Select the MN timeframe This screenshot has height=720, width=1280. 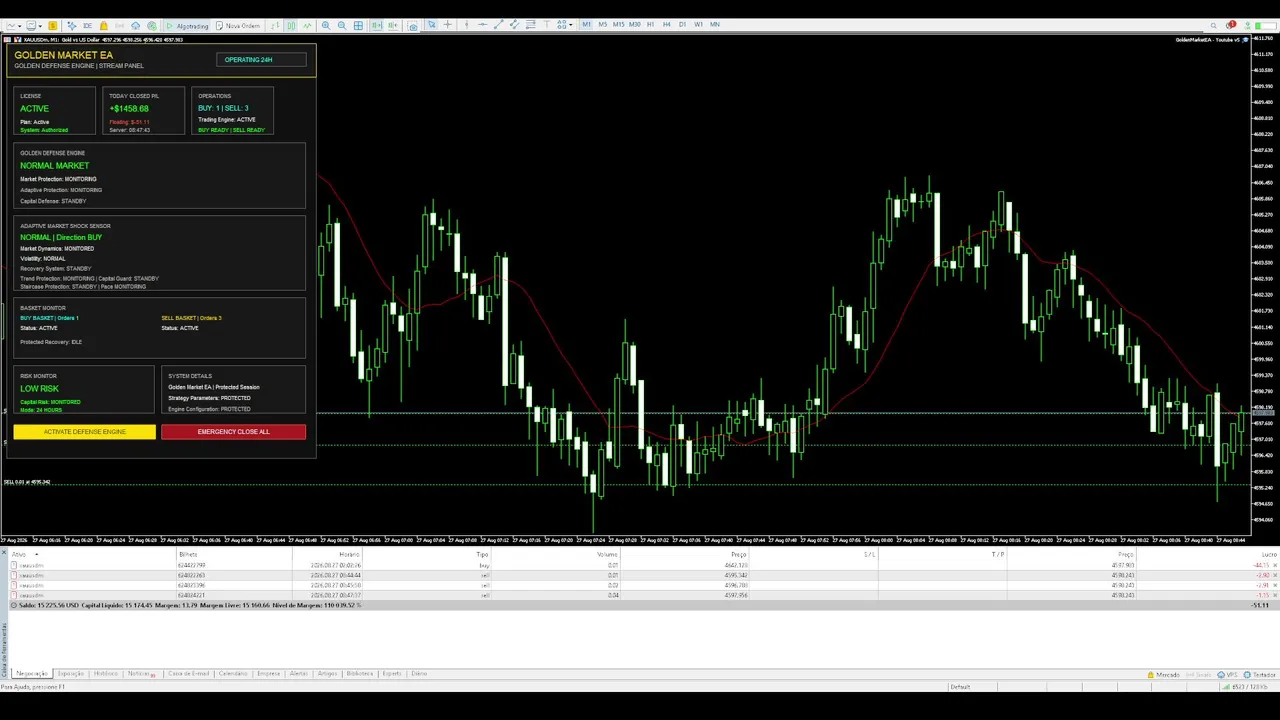[x=715, y=24]
